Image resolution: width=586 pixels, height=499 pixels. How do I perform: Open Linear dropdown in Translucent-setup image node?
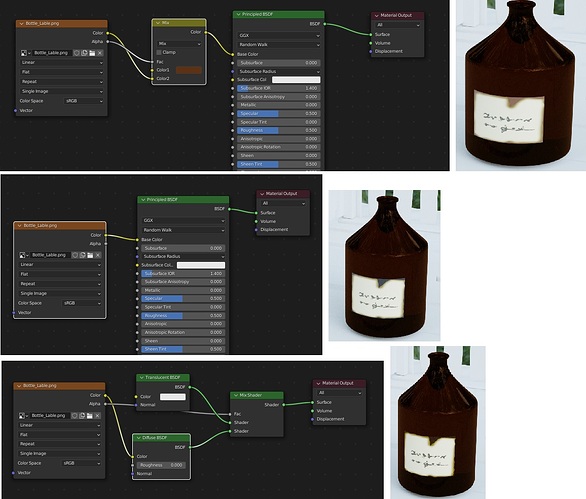click(59, 425)
